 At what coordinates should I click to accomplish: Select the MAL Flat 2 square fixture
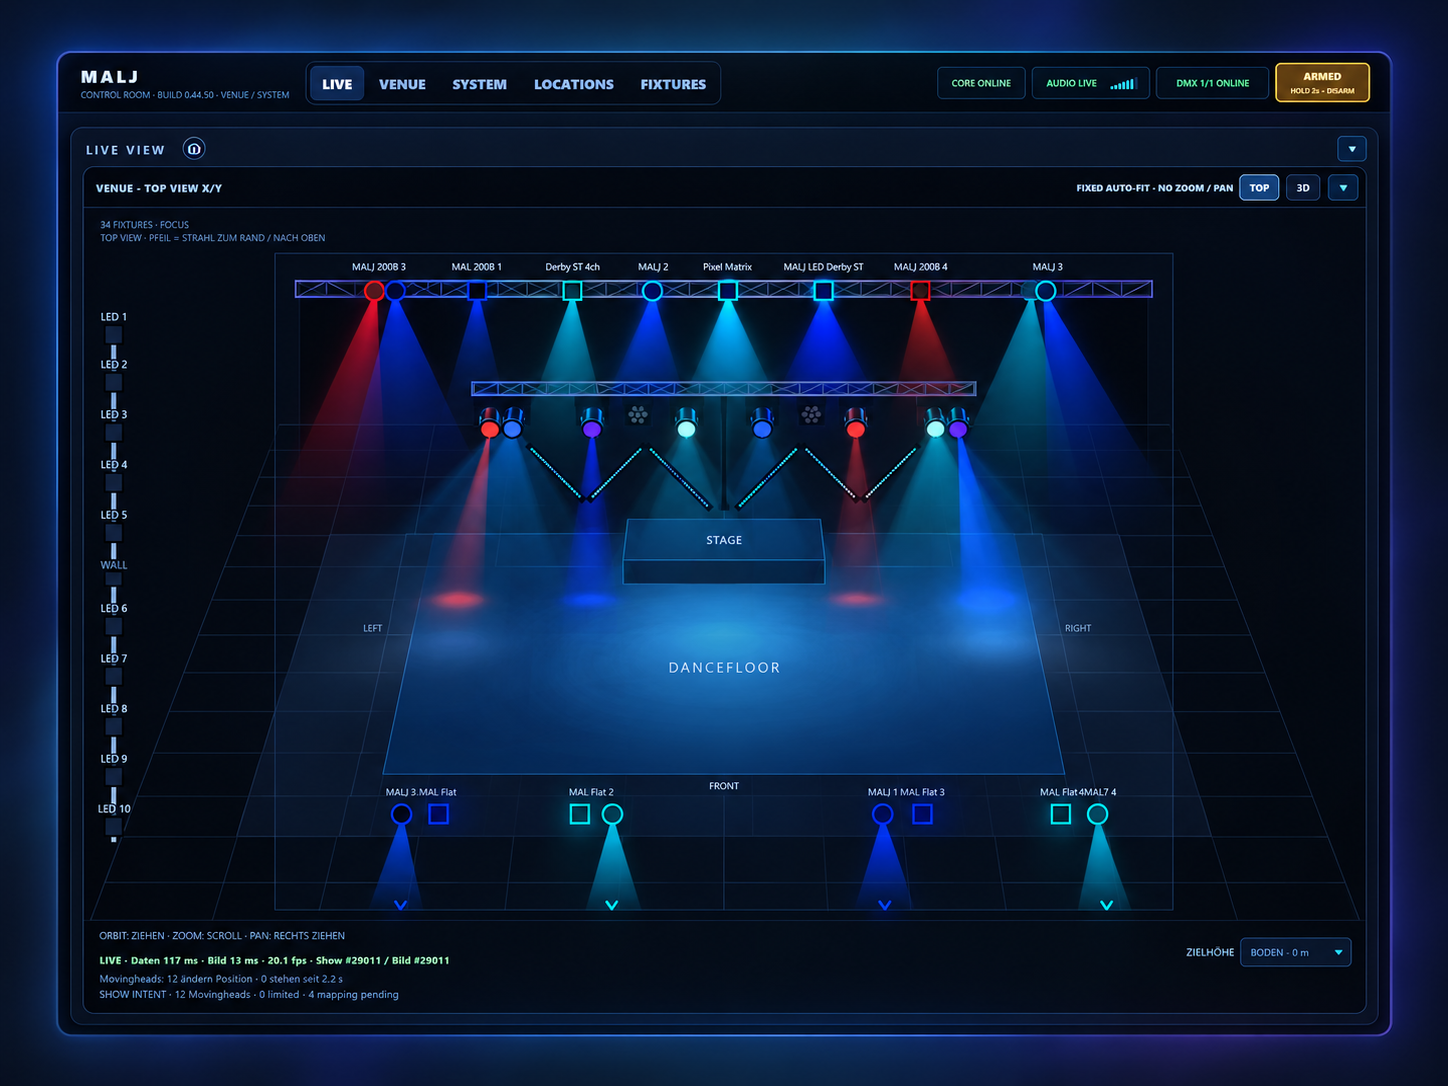(580, 814)
